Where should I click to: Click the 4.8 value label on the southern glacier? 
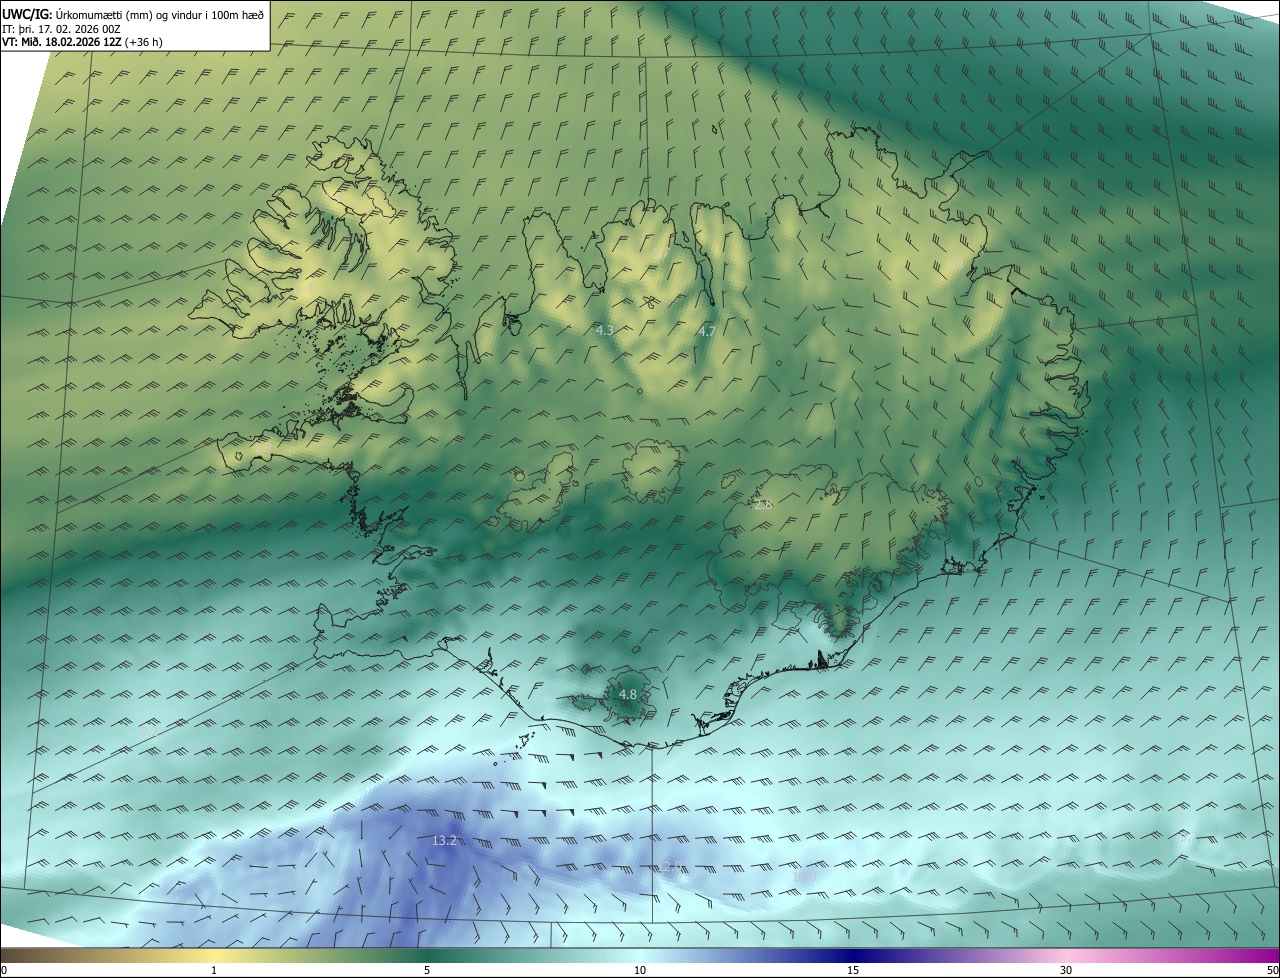tap(627, 694)
